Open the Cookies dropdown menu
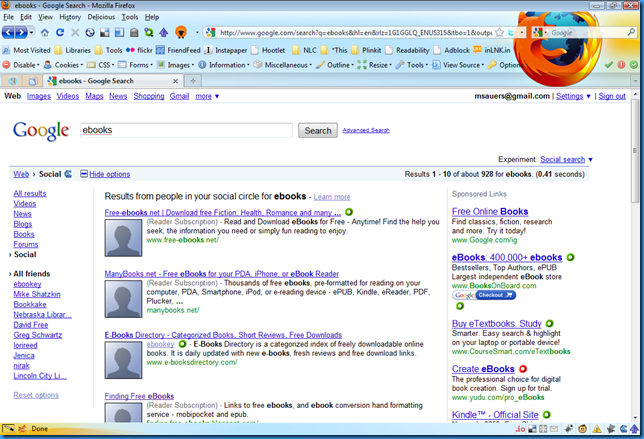 pyautogui.click(x=63, y=65)
